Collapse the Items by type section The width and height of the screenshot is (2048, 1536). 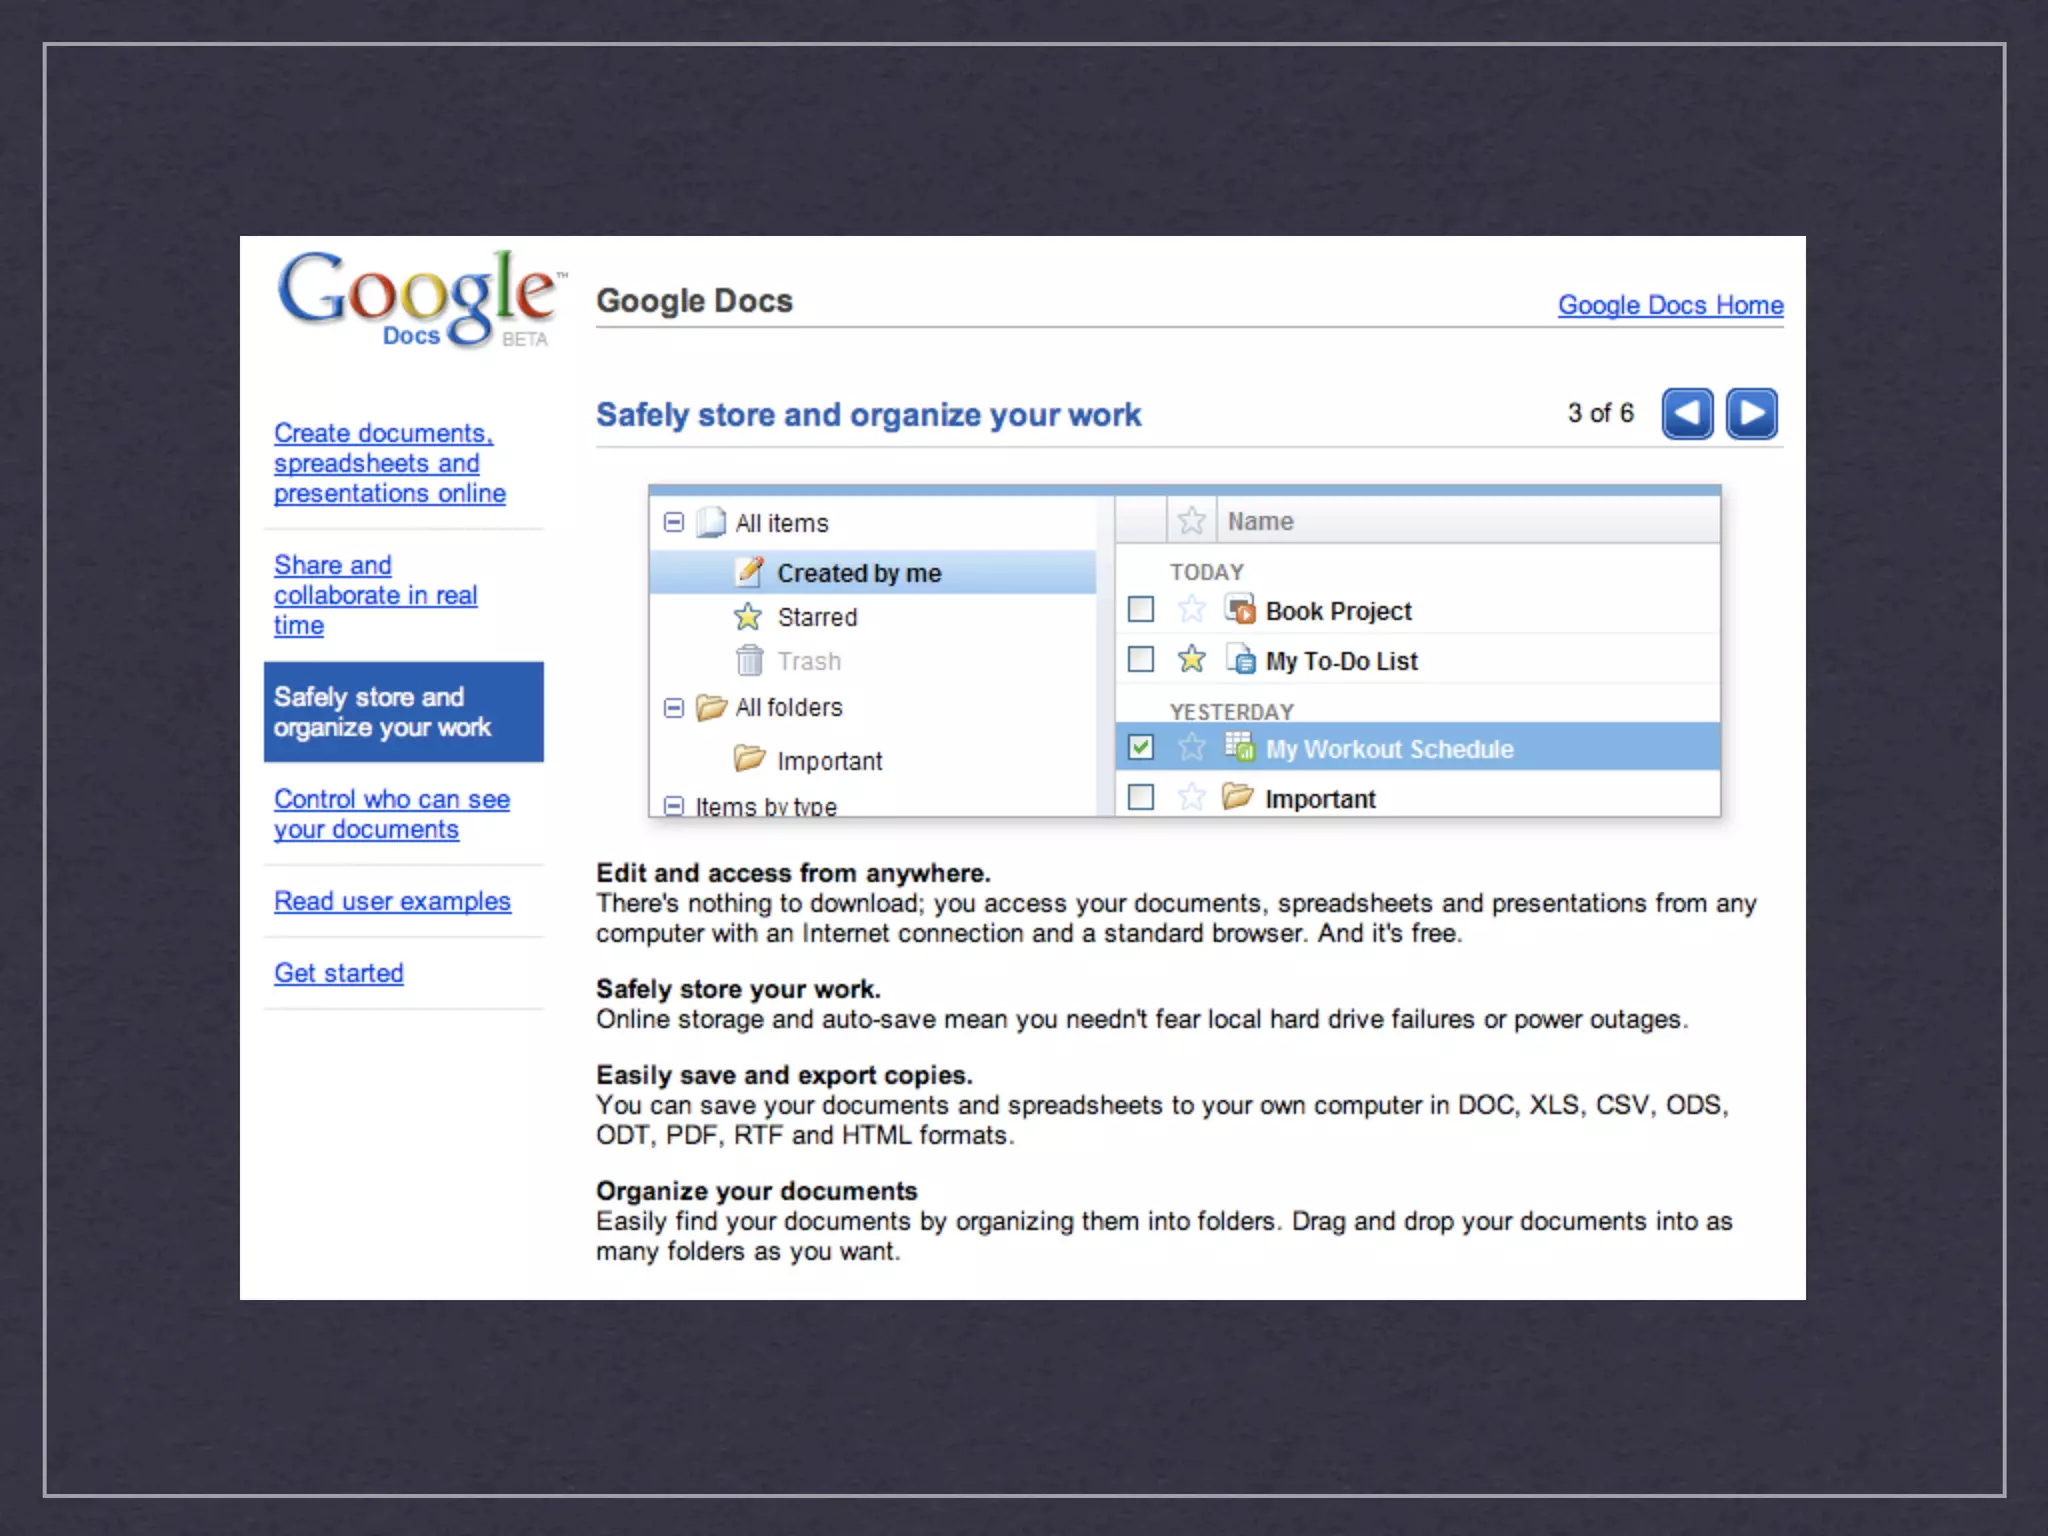pos(674,805)
